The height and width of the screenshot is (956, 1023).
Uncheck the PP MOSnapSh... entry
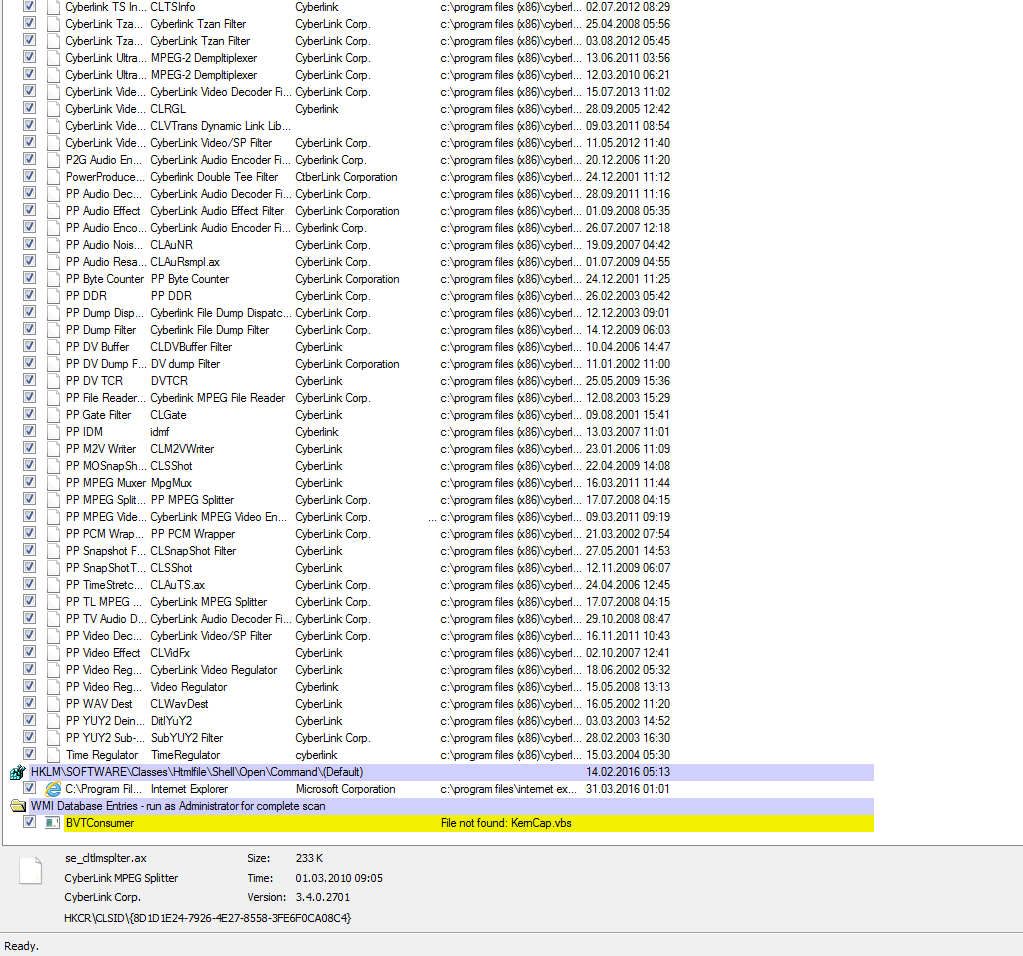[x=29, y=465]
